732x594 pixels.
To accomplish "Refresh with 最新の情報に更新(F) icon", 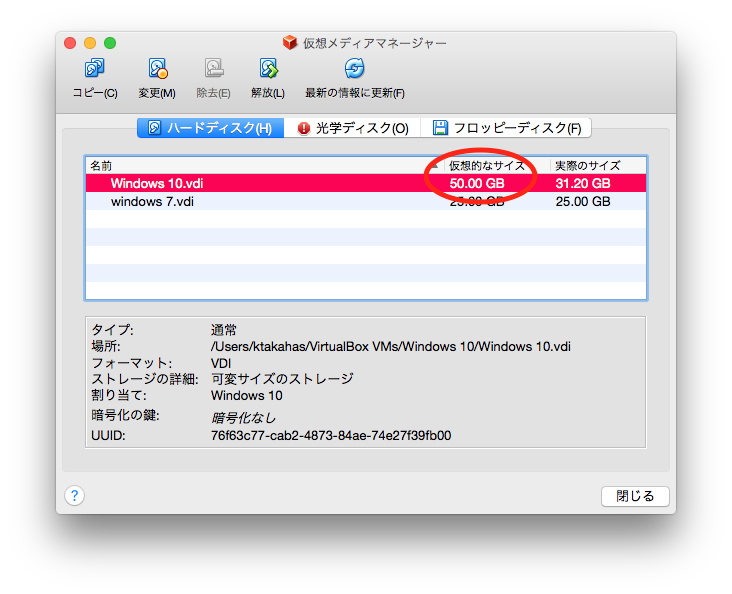I will pyautogui.click(x=355, y=69).
